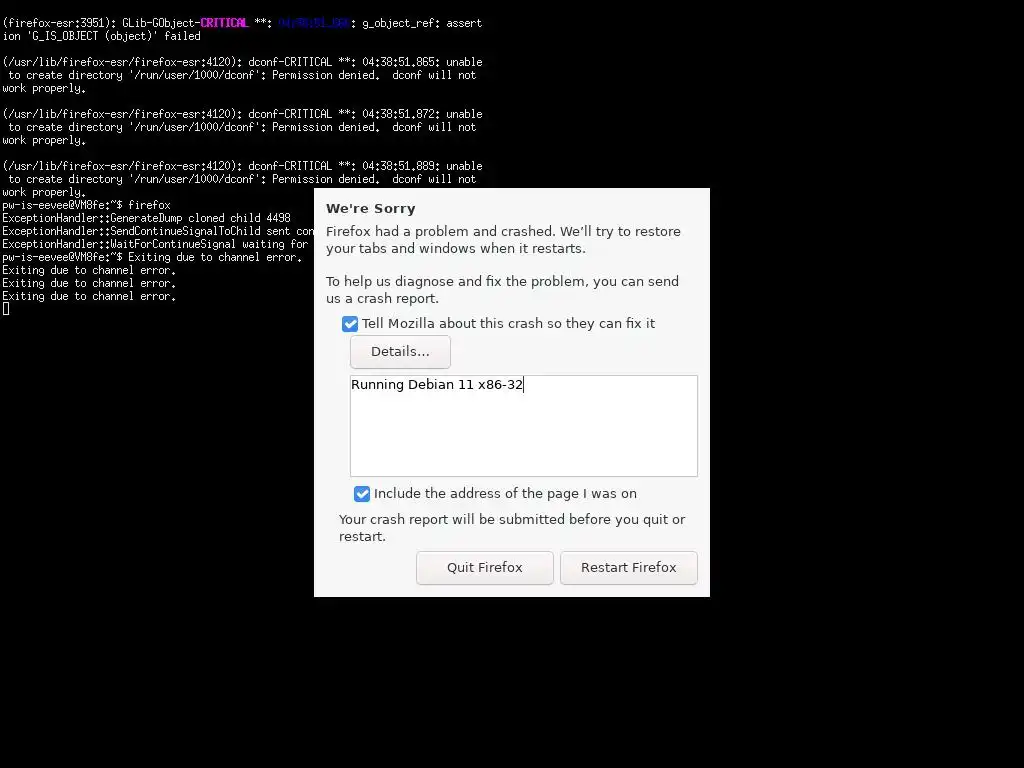1024x768 pixels.
Task: Click magenta CRITICAL word in terminal
Action: [x=224, y=23]
